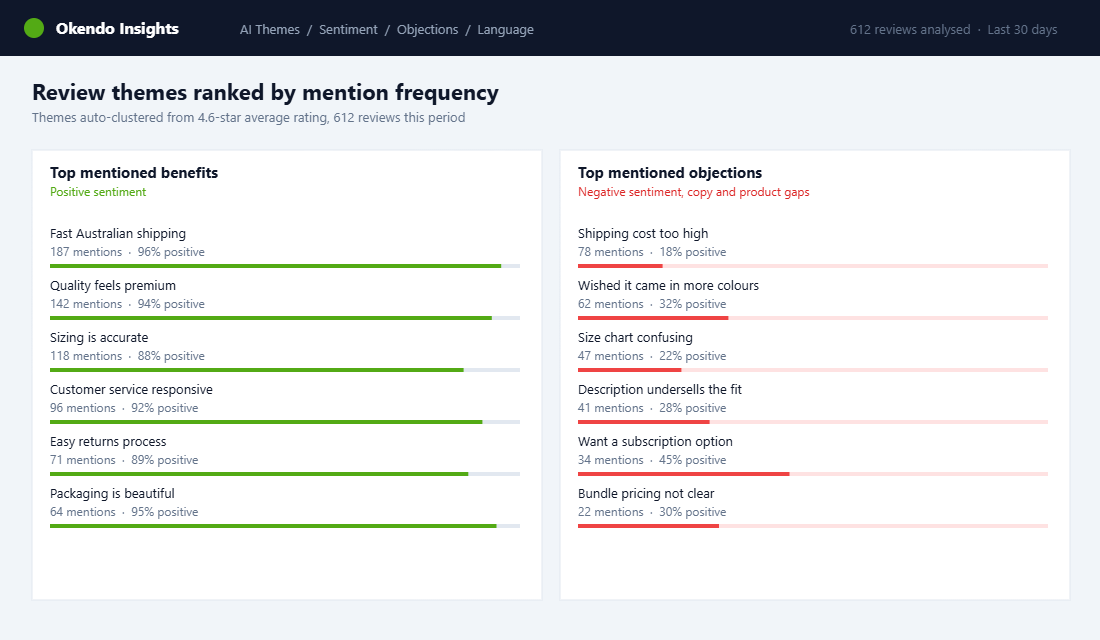This screenshot has width=1100, height=640.
Task: Click 187 mentions · 96% positive stats
Action: (x=127, y=252)
